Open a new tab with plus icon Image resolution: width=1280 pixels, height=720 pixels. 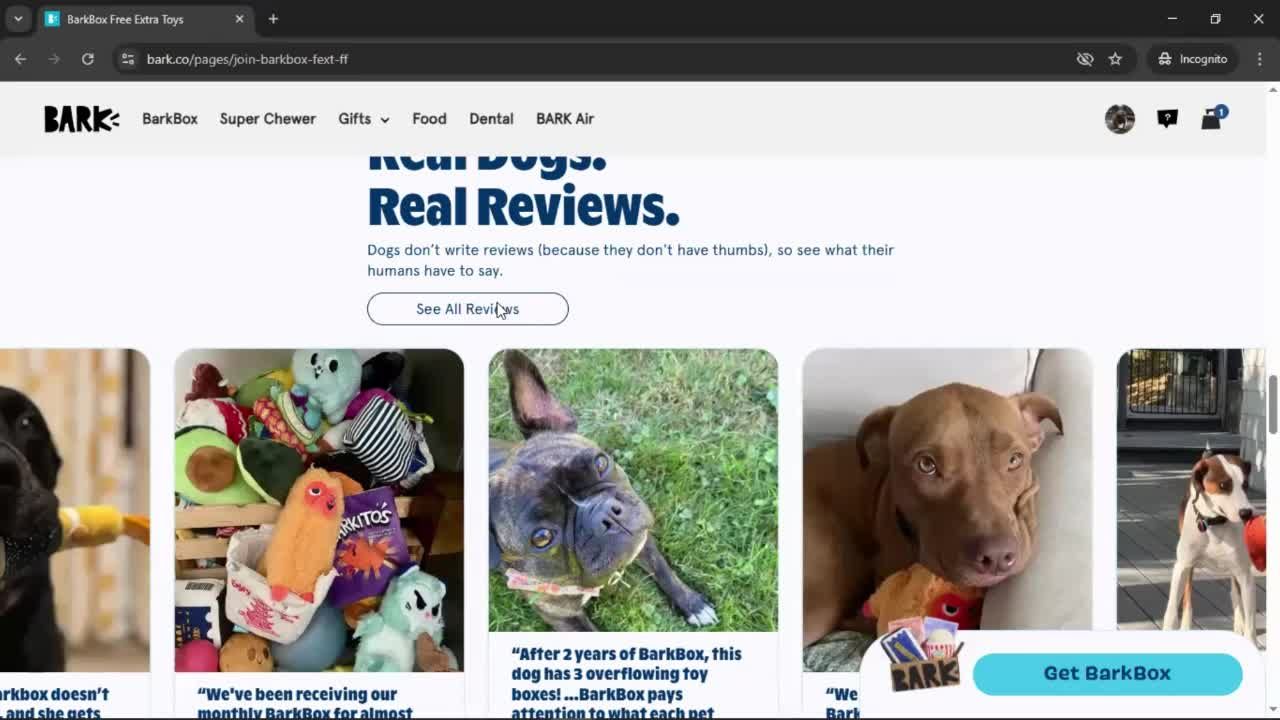pos(273,19)
